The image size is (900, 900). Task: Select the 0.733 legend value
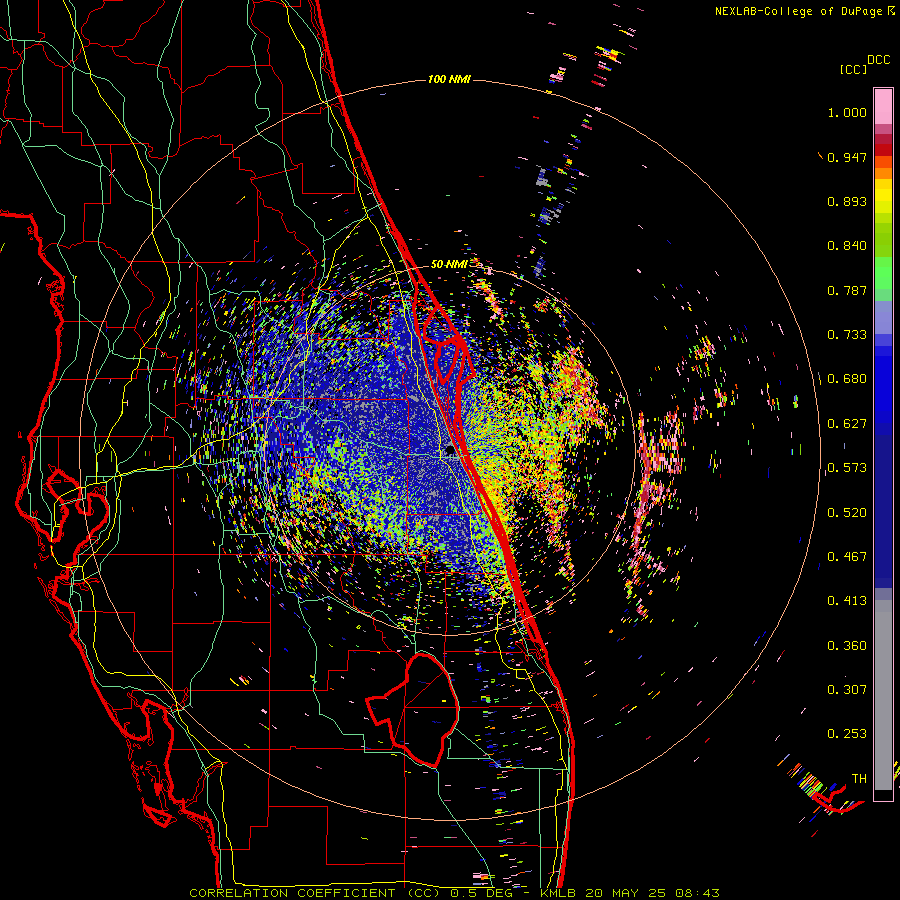coord(847,335)
